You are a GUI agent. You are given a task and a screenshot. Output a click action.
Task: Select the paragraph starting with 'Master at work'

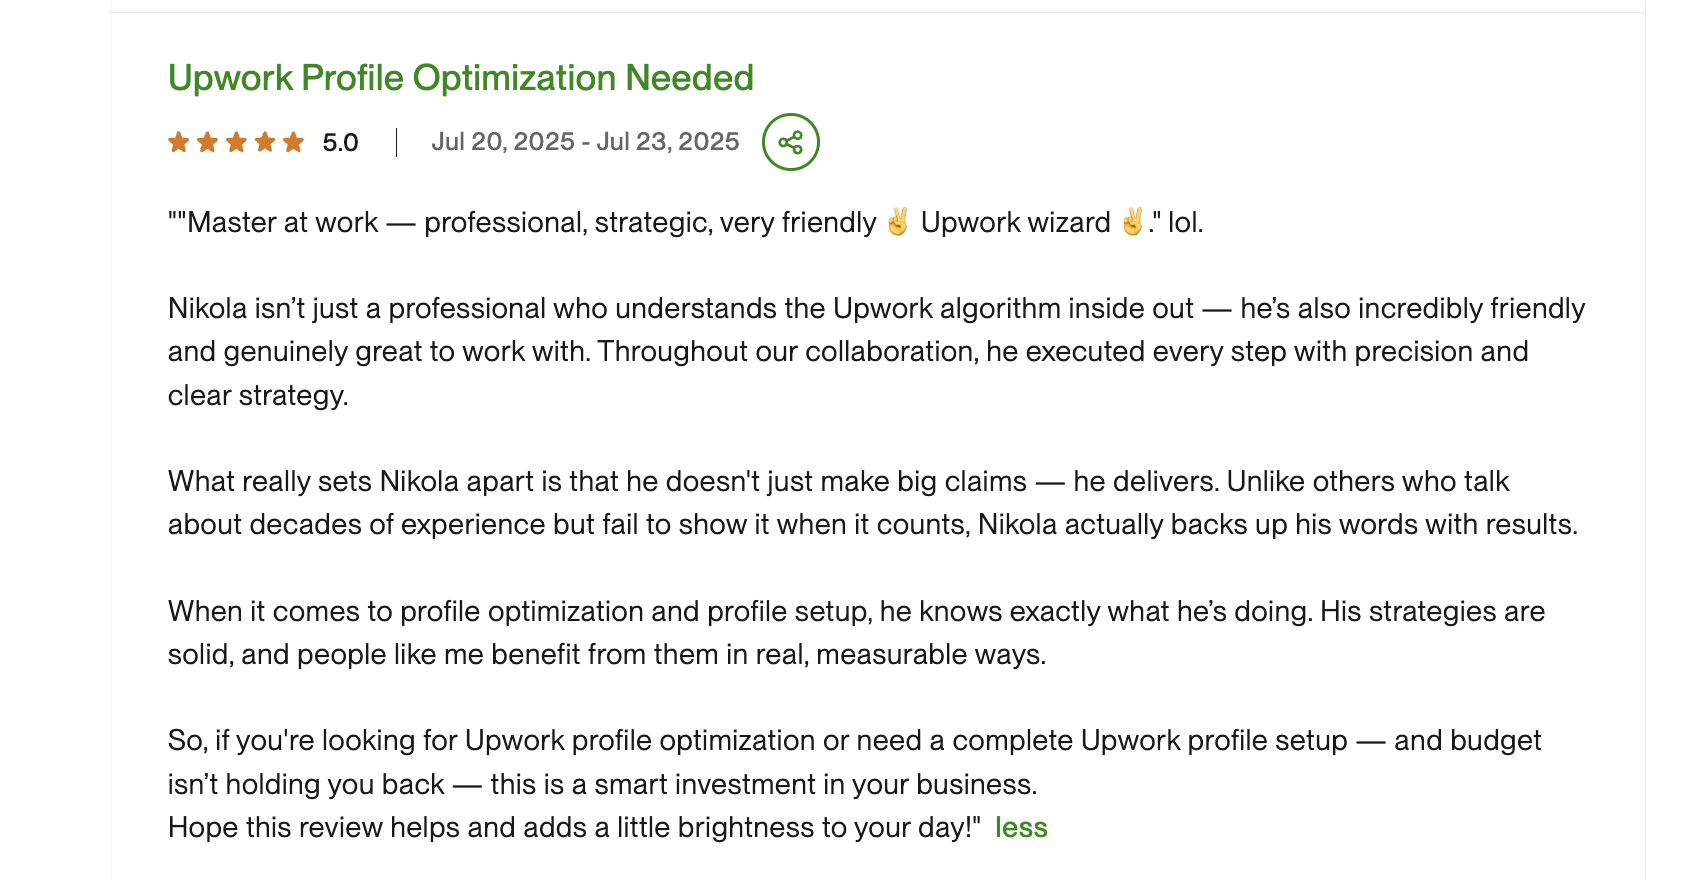(686, 222)
